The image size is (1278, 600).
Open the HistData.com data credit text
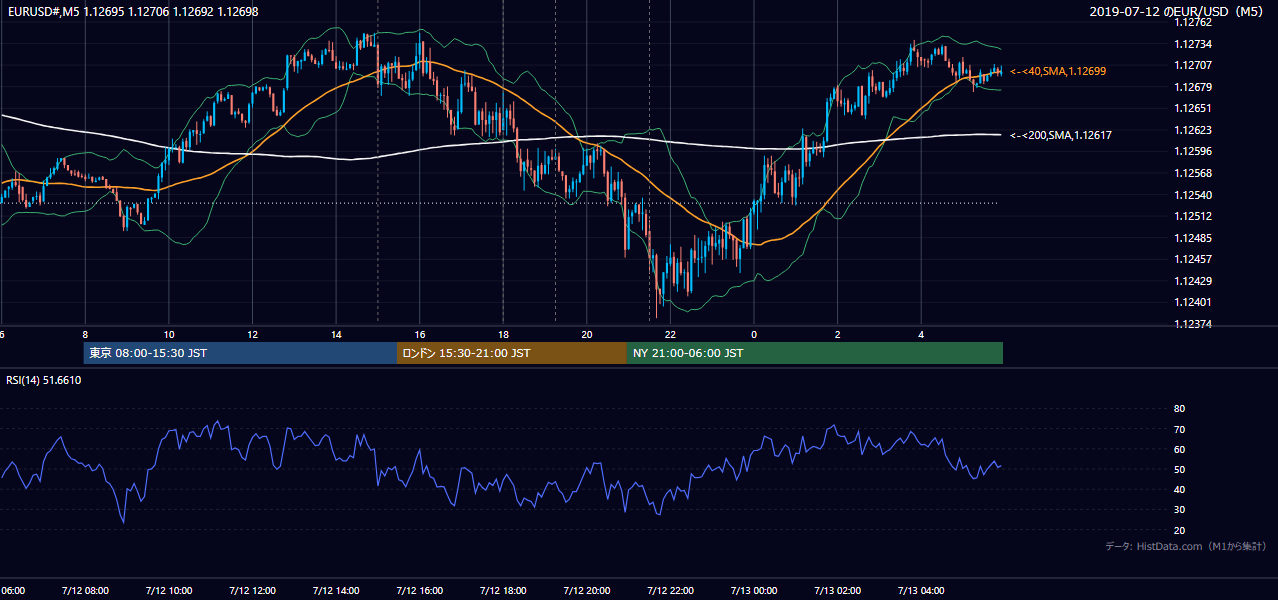(1186, 547)
